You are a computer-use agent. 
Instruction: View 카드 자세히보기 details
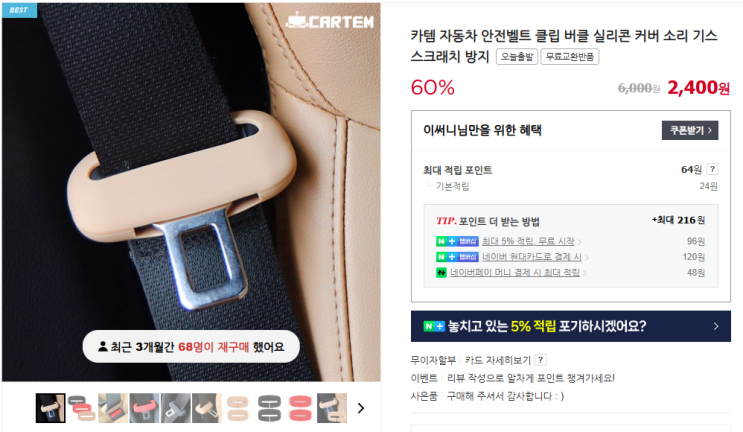[498, 360]
